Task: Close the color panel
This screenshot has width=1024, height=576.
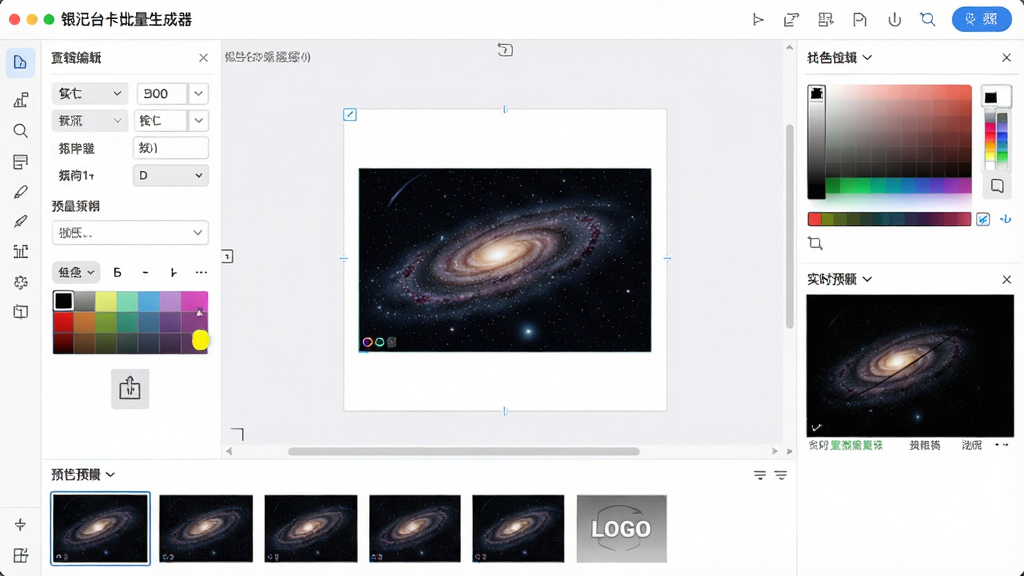Action: tap(1006, 58)
